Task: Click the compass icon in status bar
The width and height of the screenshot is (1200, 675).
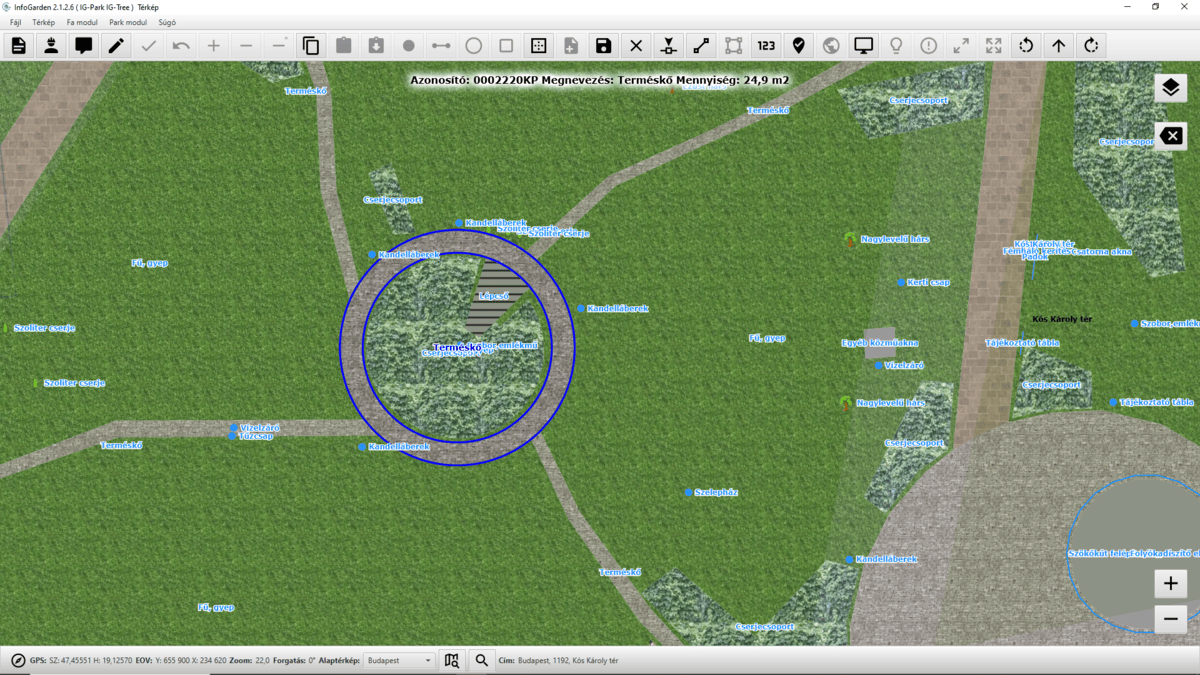Action: 17,660
